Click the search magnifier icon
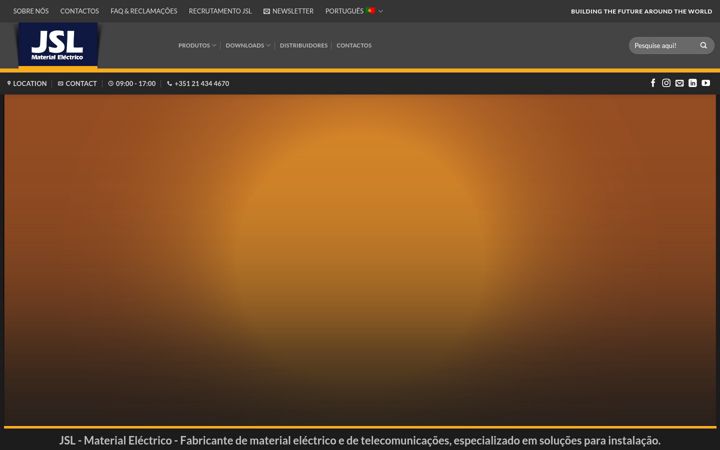720x450 pixels. [703, 45]
